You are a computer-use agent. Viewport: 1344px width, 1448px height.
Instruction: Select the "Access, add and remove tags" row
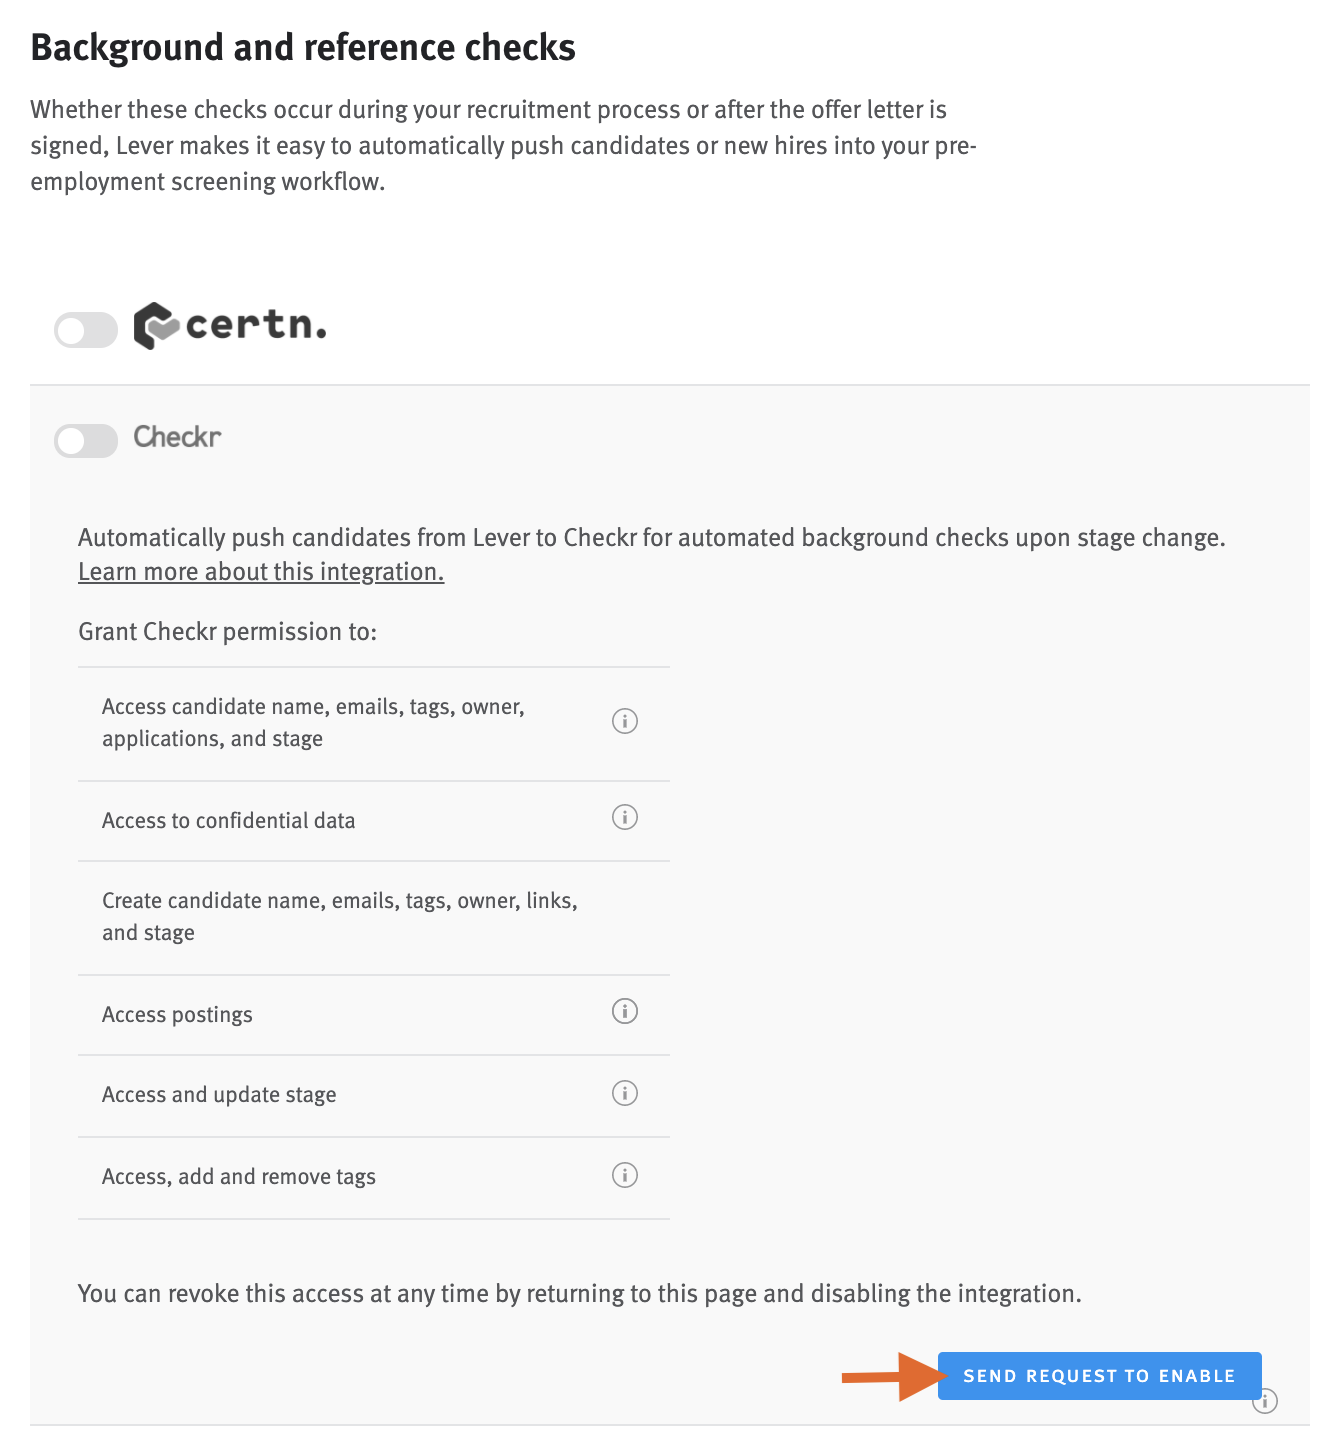(237, 1176)
